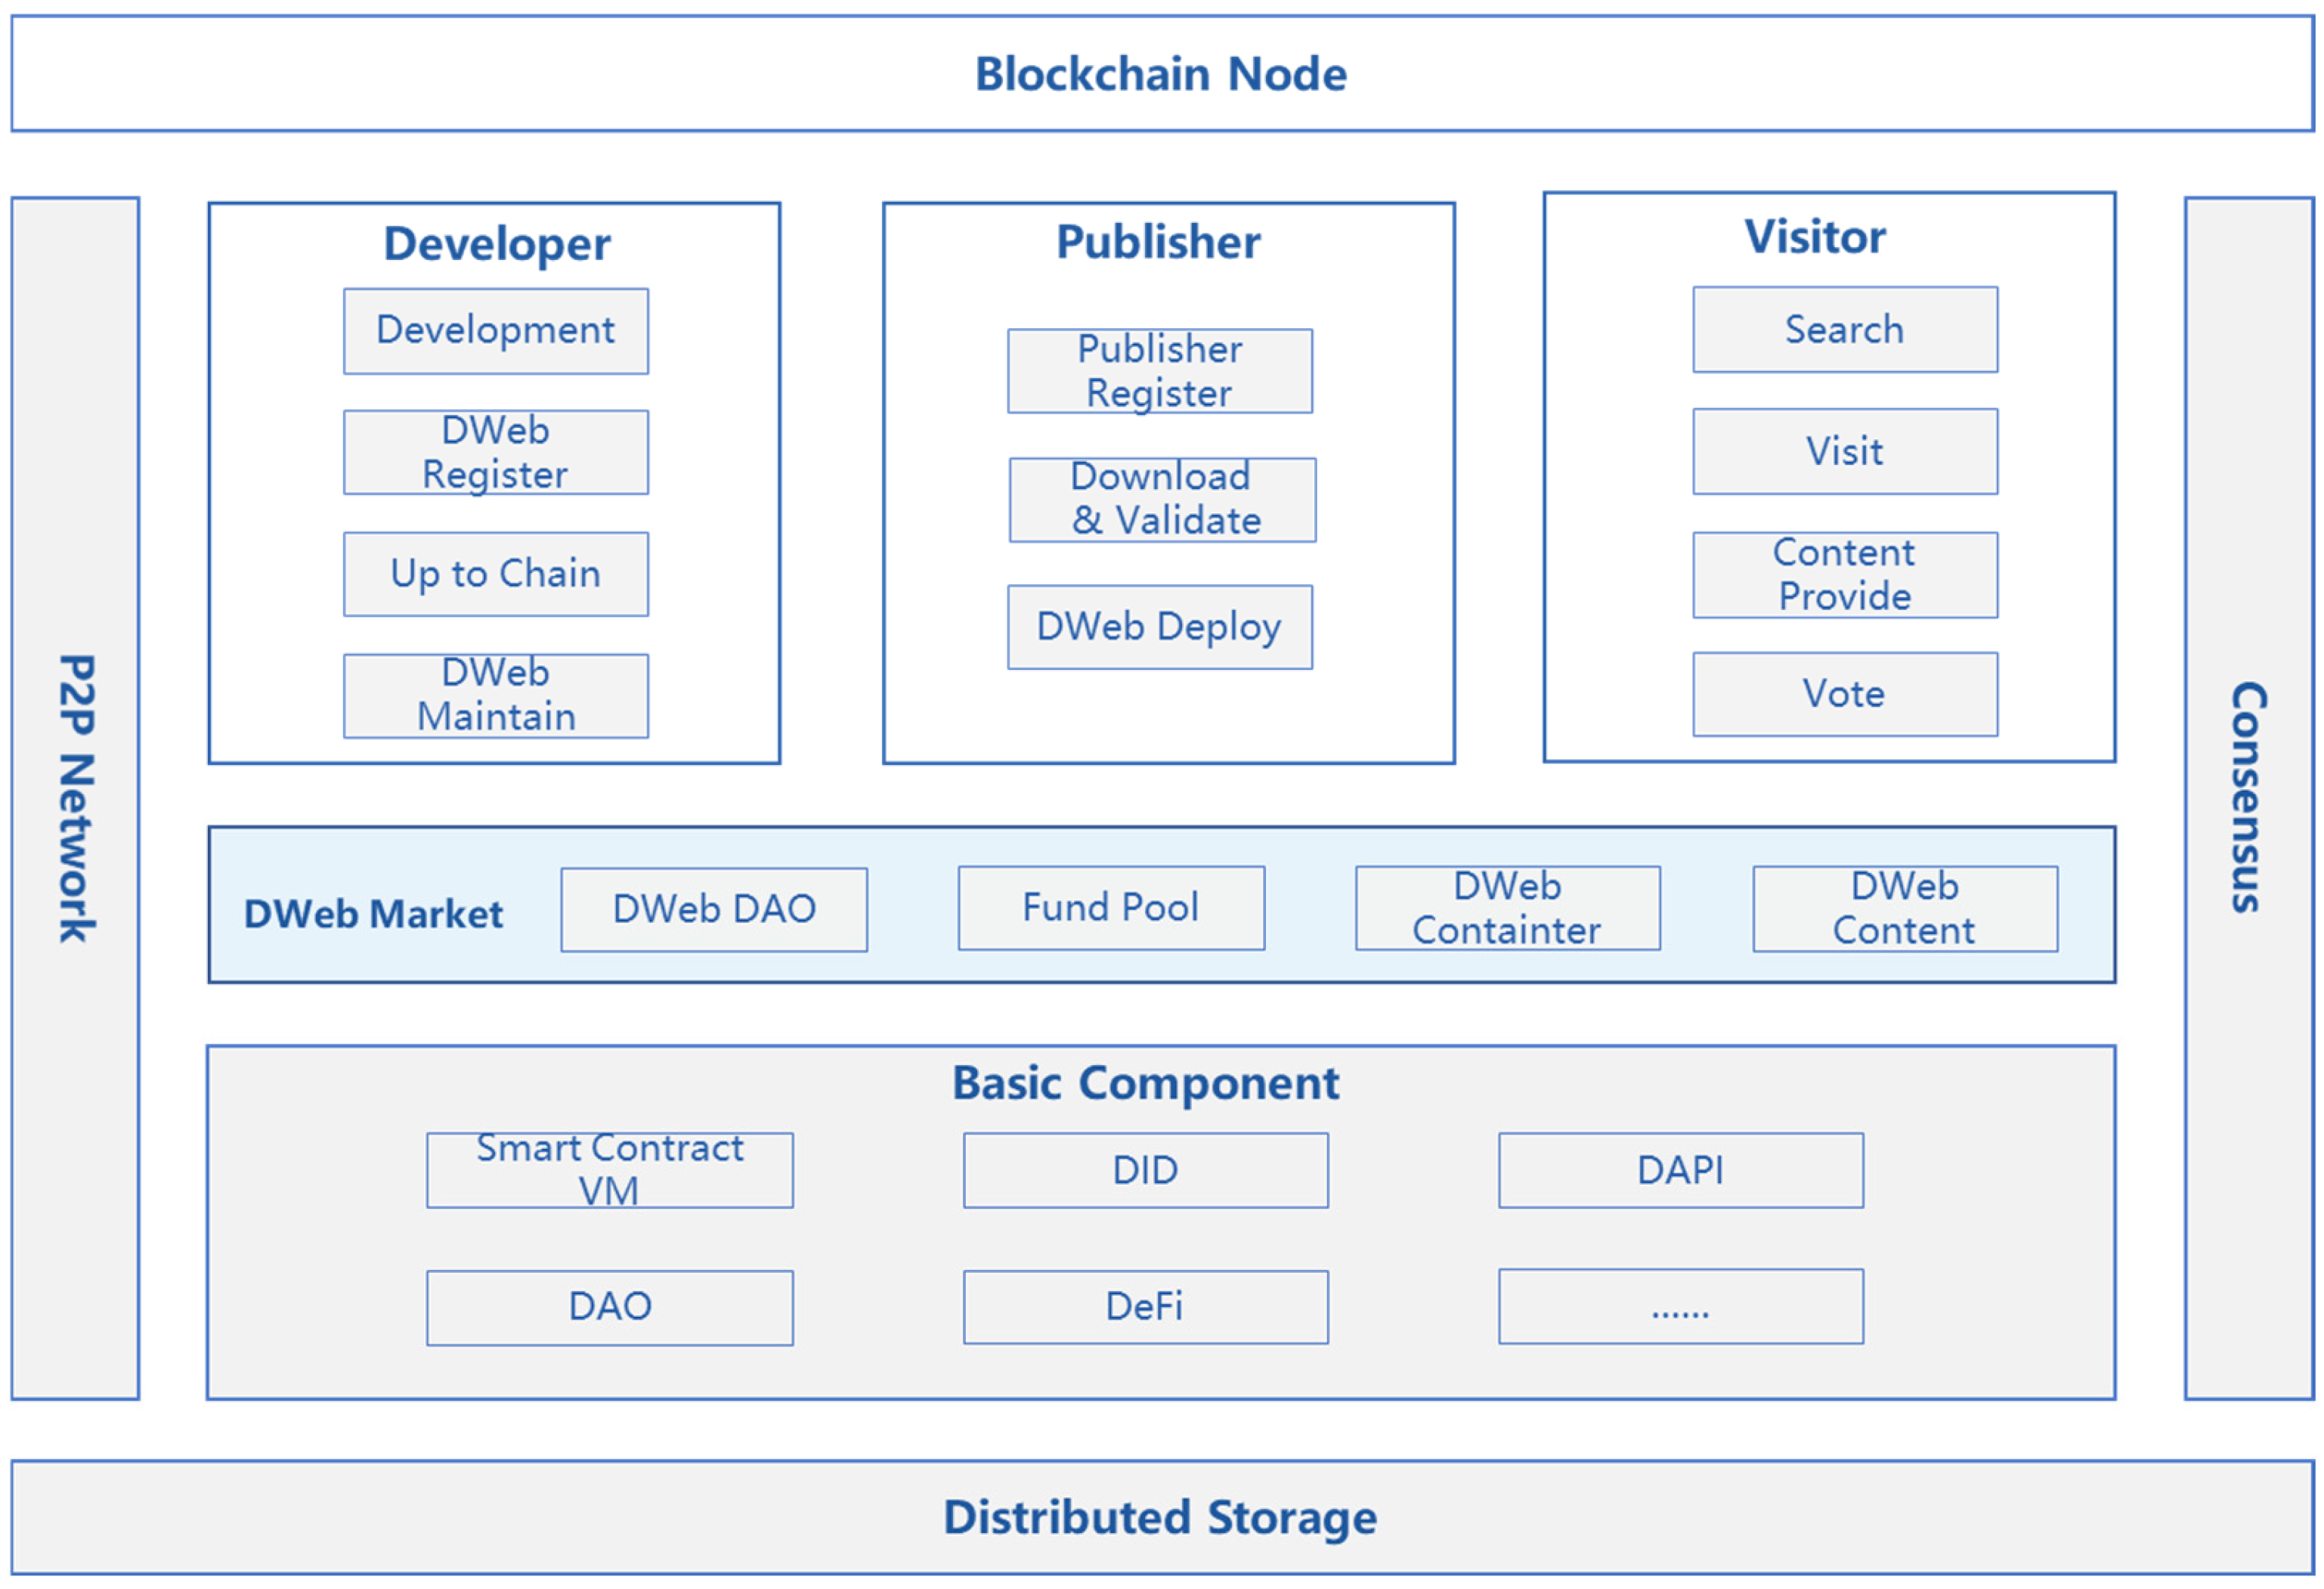Click the Smart Contract VM box

click(x=610, y=1170)
